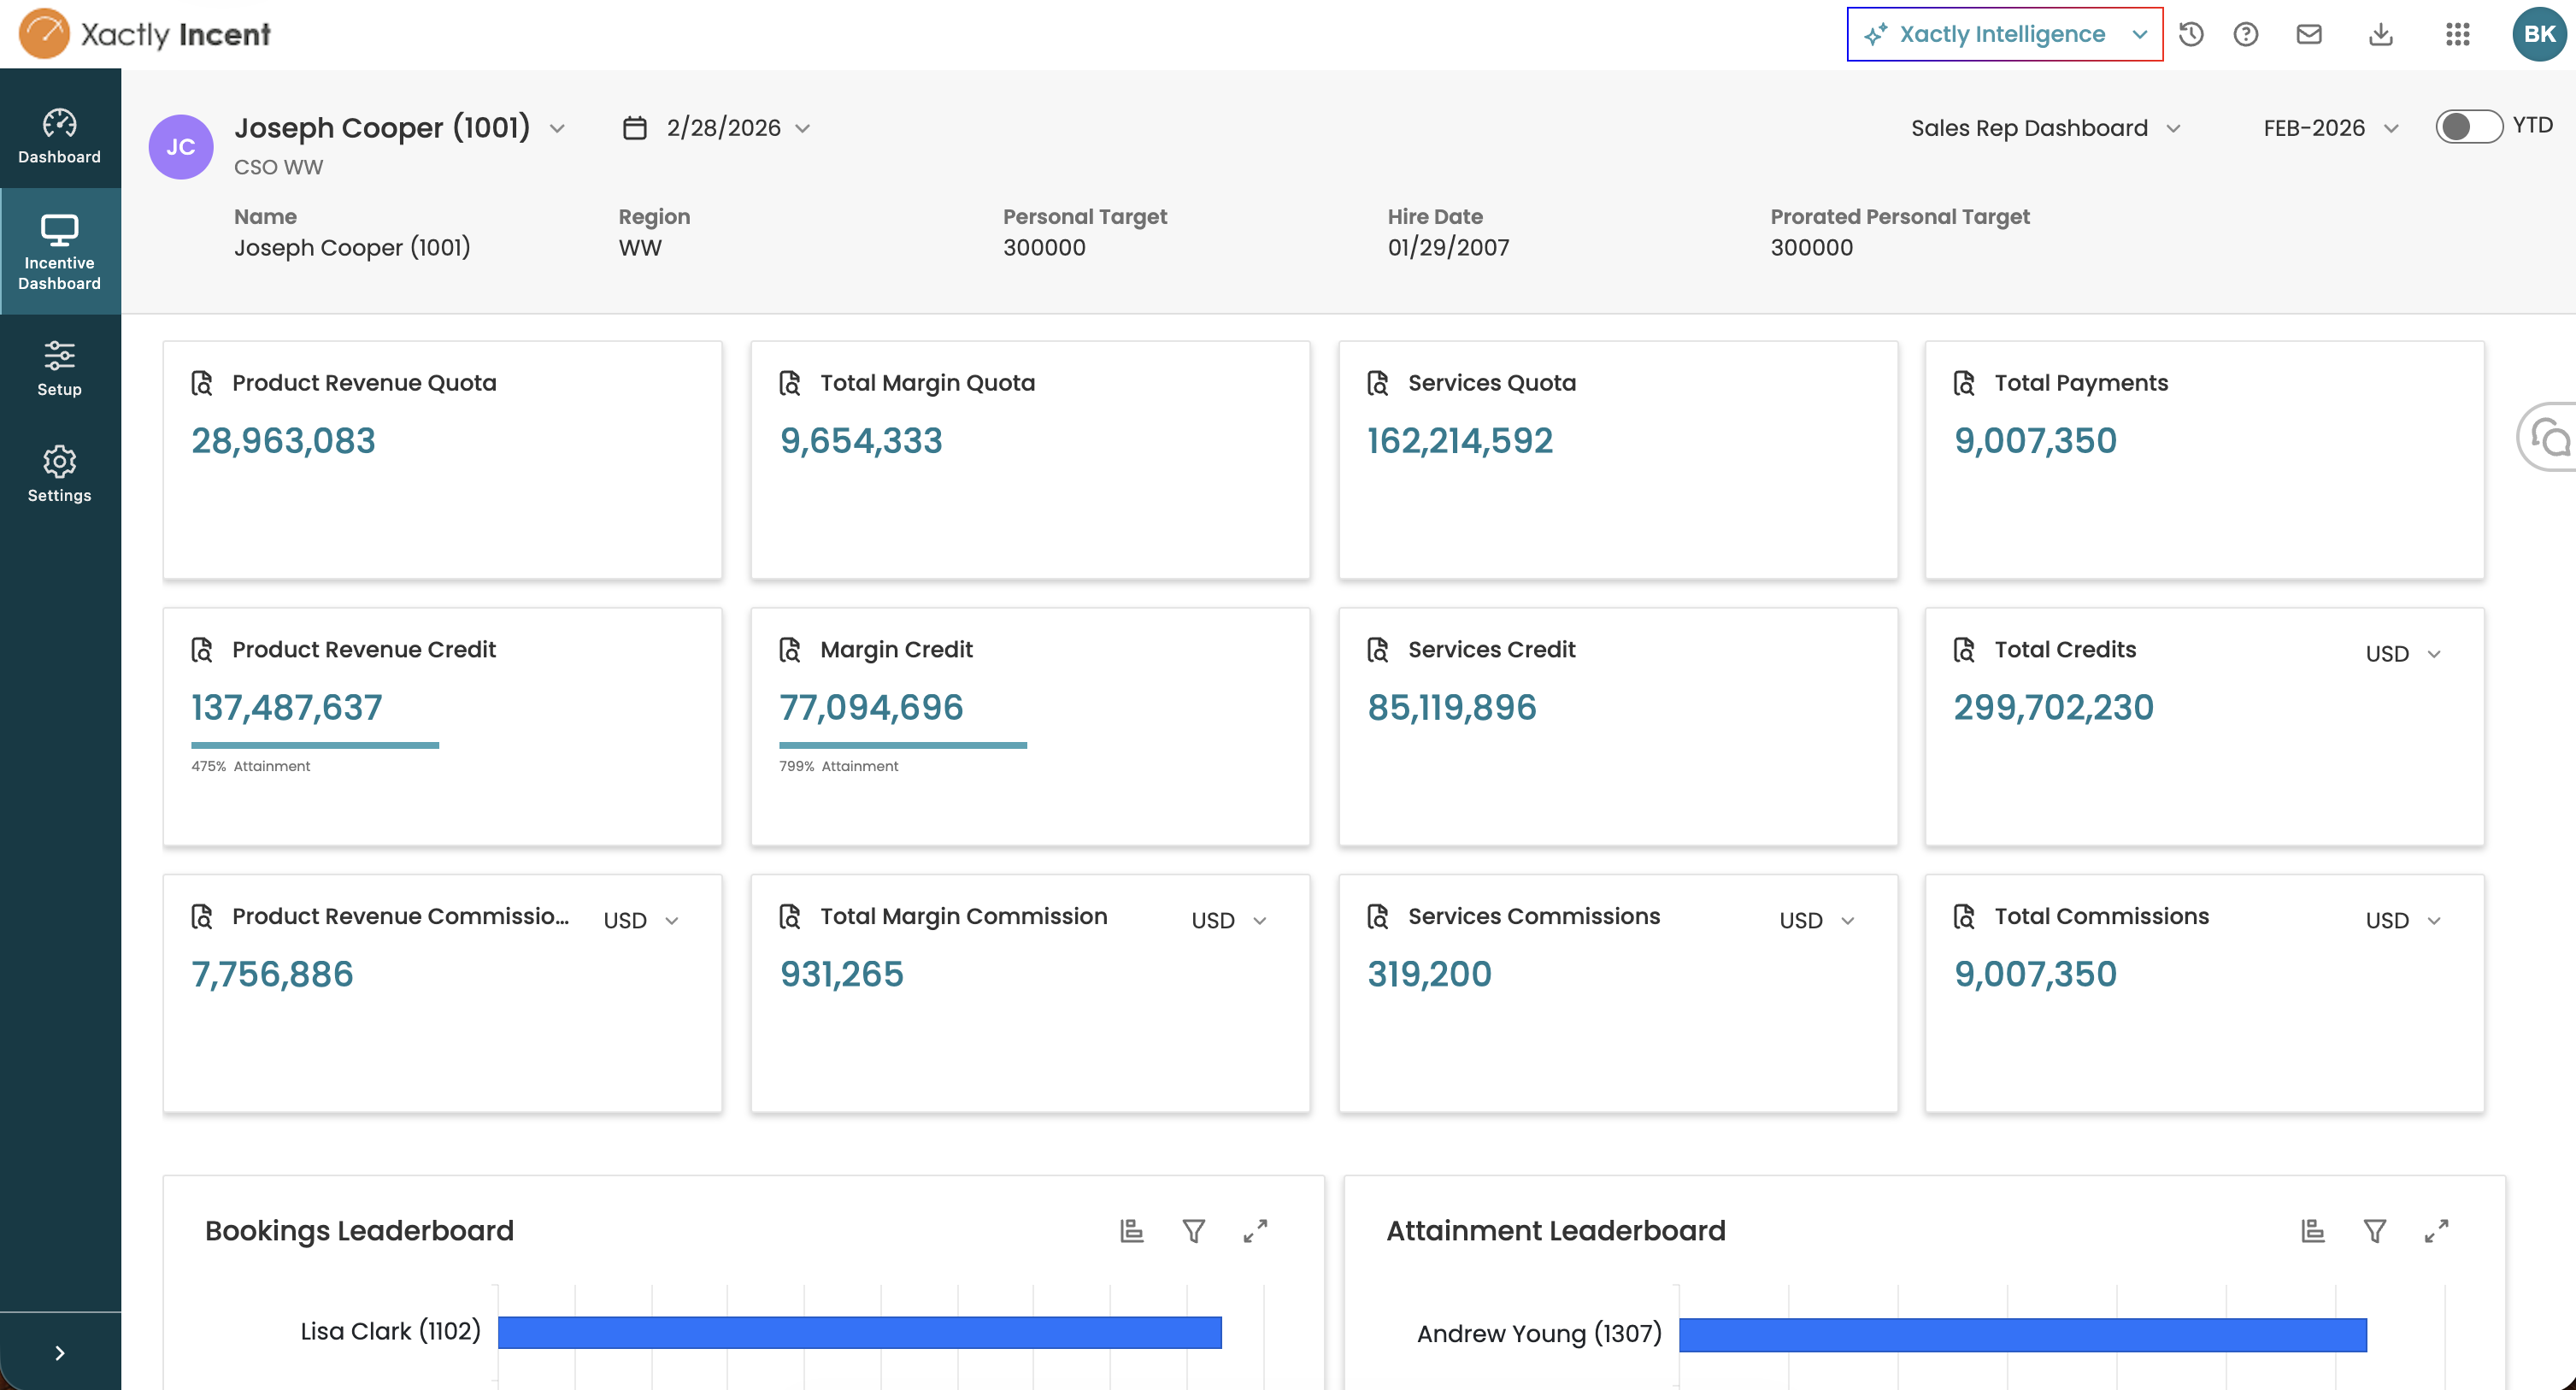Expand the sidebar with bottom arrow
The height and width of the screenshot is (1390, 2576).
[x=59, y=1353]
